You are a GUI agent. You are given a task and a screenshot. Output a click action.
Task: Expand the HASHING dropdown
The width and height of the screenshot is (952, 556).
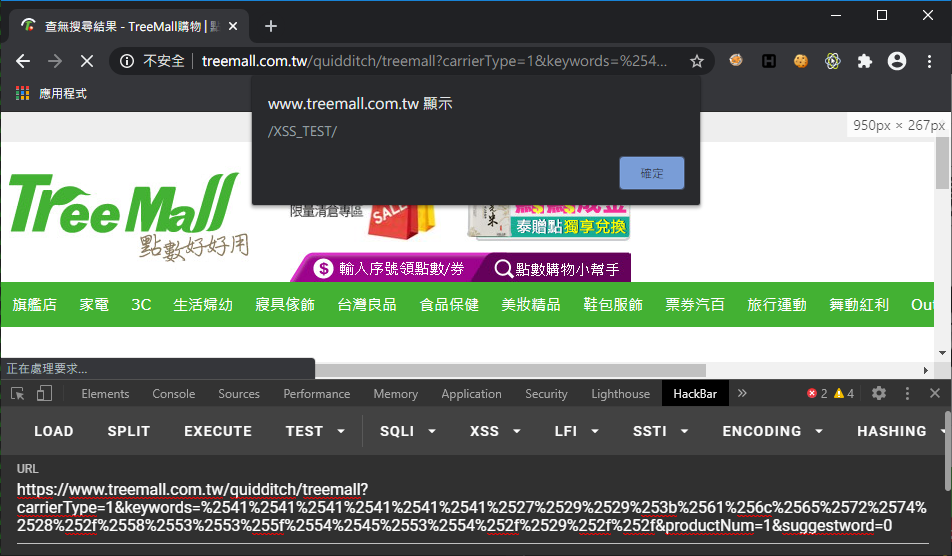[x=901, y=431]
